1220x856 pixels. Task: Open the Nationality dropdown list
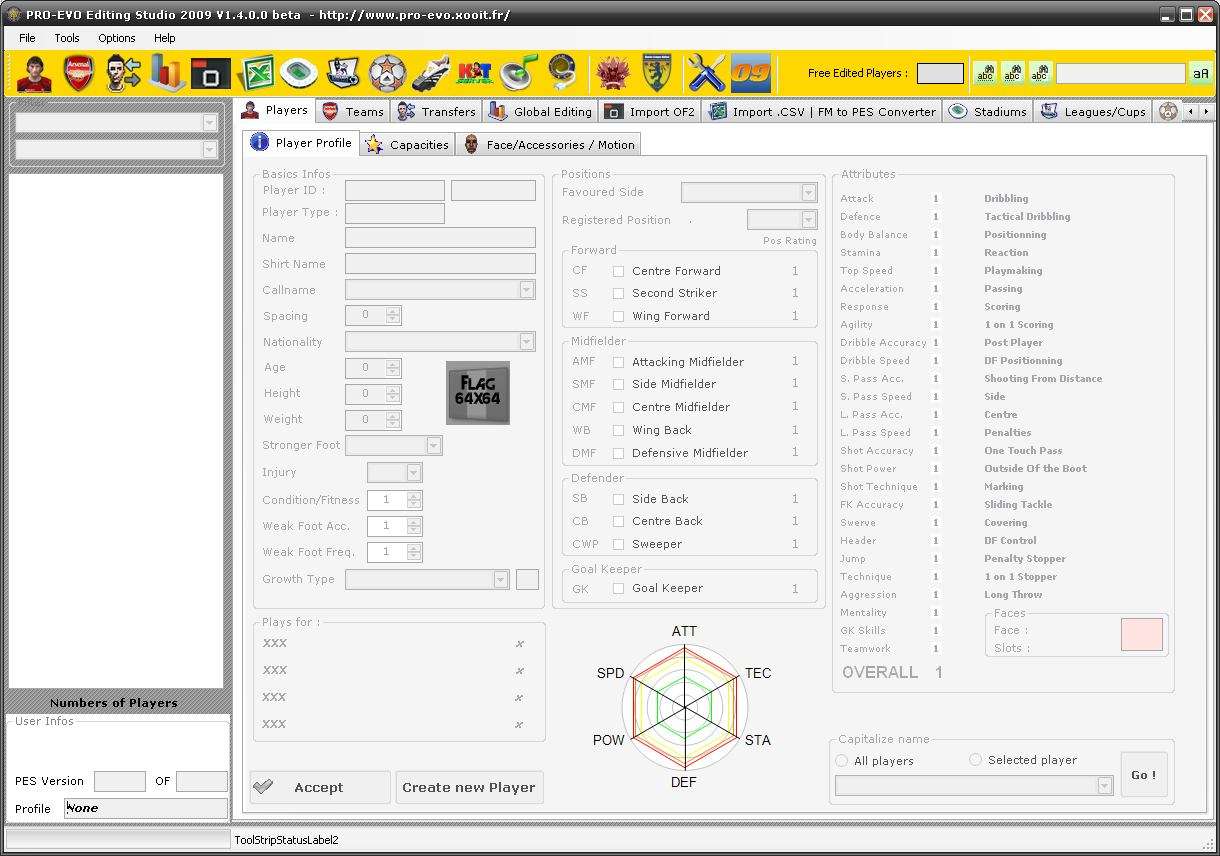[526, 342]
